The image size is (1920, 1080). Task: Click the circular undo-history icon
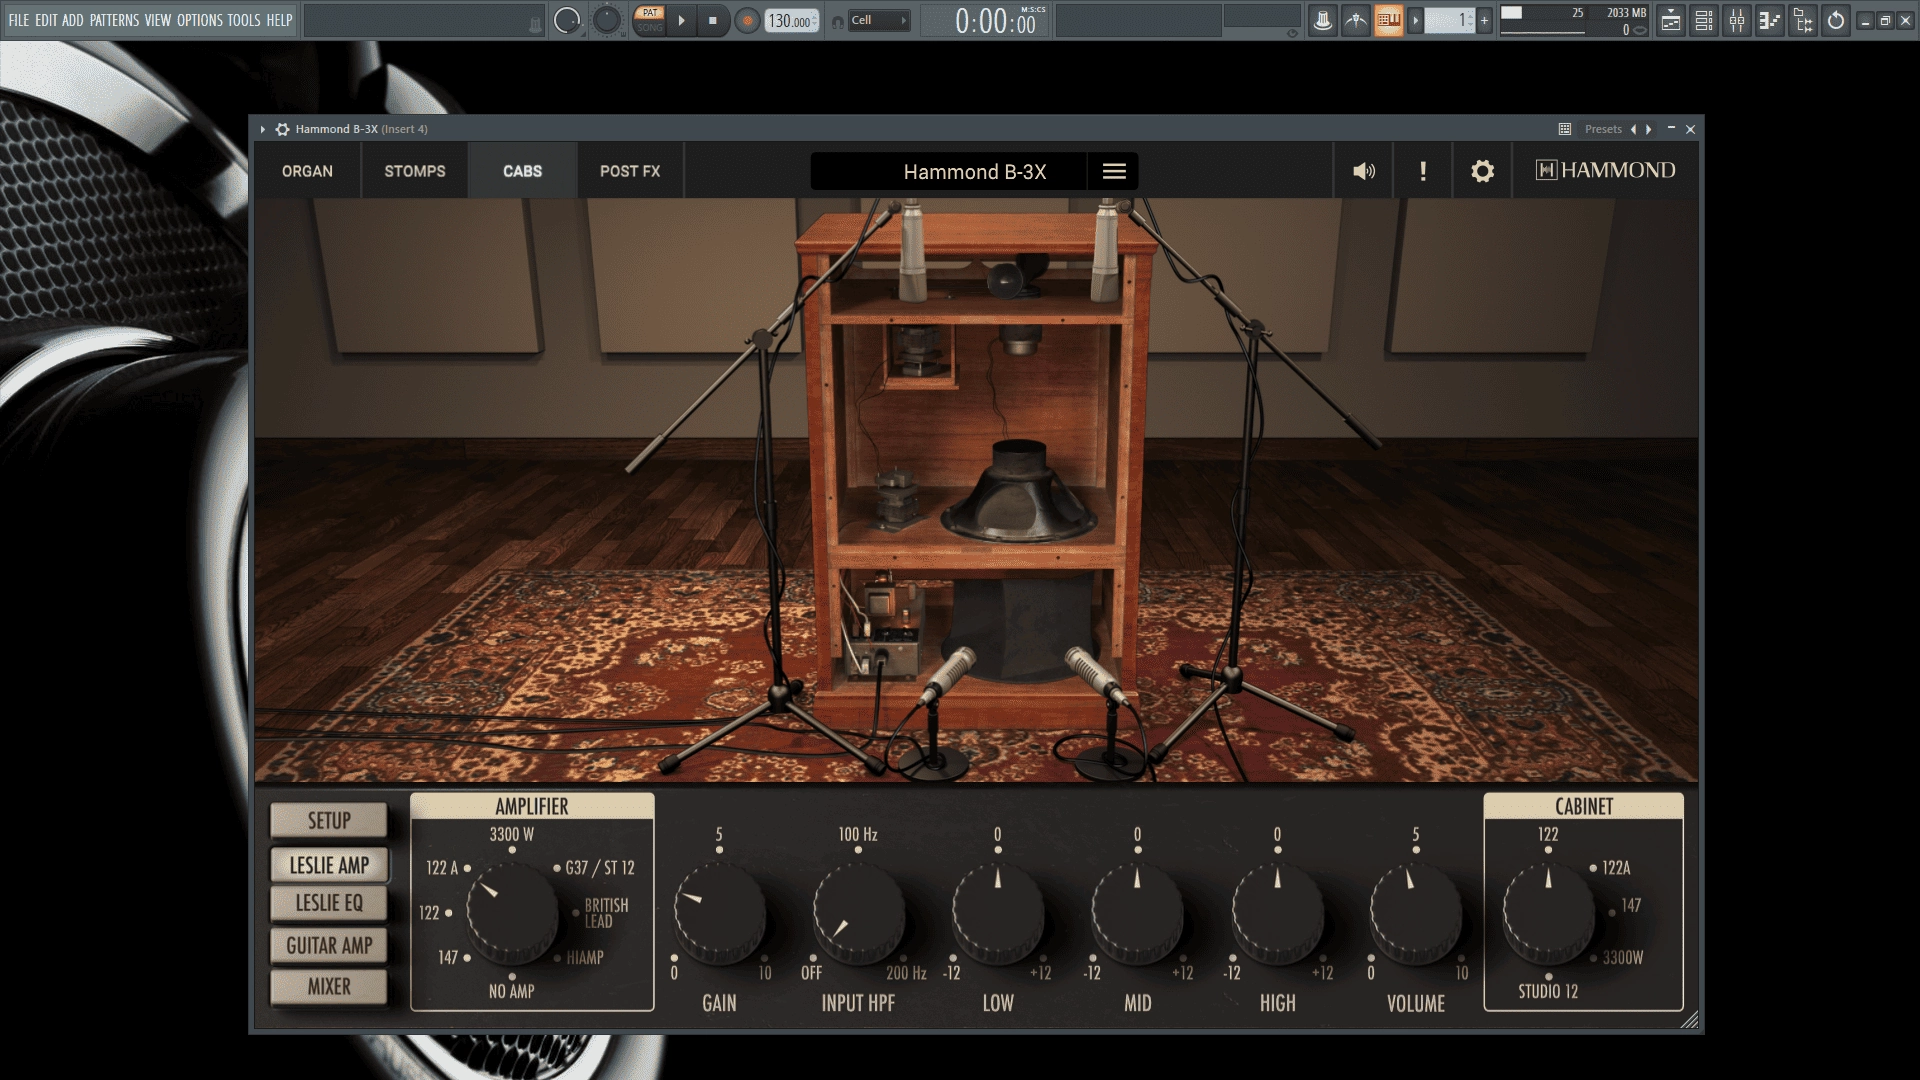pyautogui.click(x=1836, y=20)
